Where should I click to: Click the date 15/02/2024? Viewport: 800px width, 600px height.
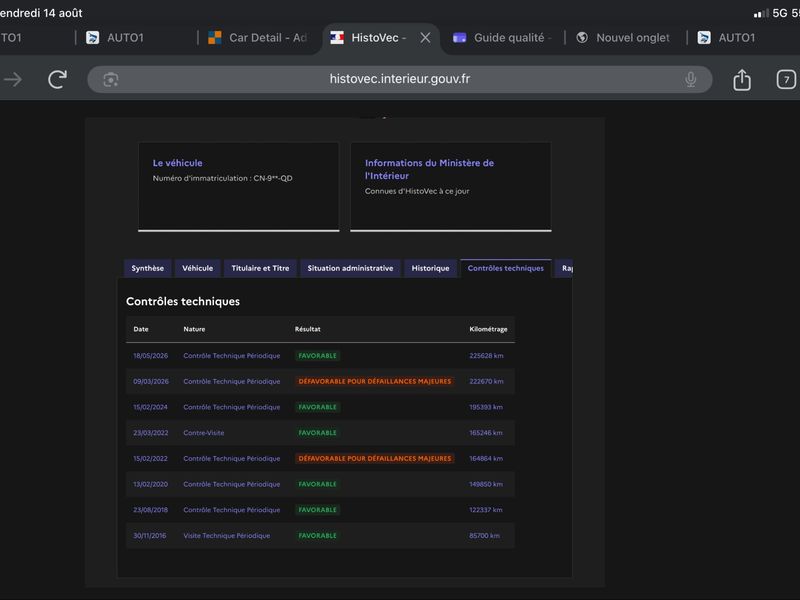(x=150, y=407)
